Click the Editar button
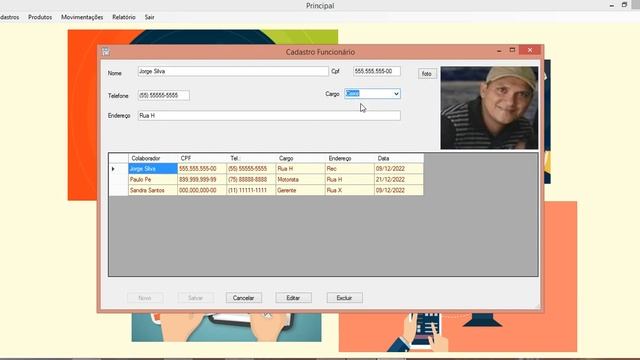 pyautogui.click(x=293, y=298)
